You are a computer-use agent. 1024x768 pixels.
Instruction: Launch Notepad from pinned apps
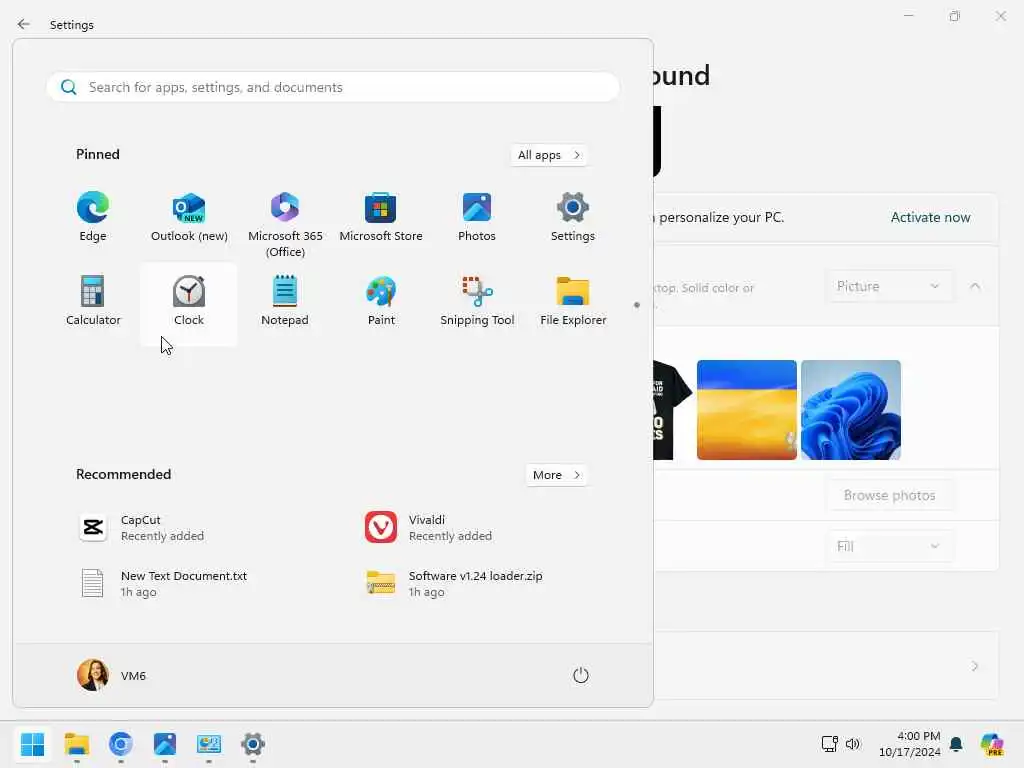pyautogui.click(x=285, y=301)
